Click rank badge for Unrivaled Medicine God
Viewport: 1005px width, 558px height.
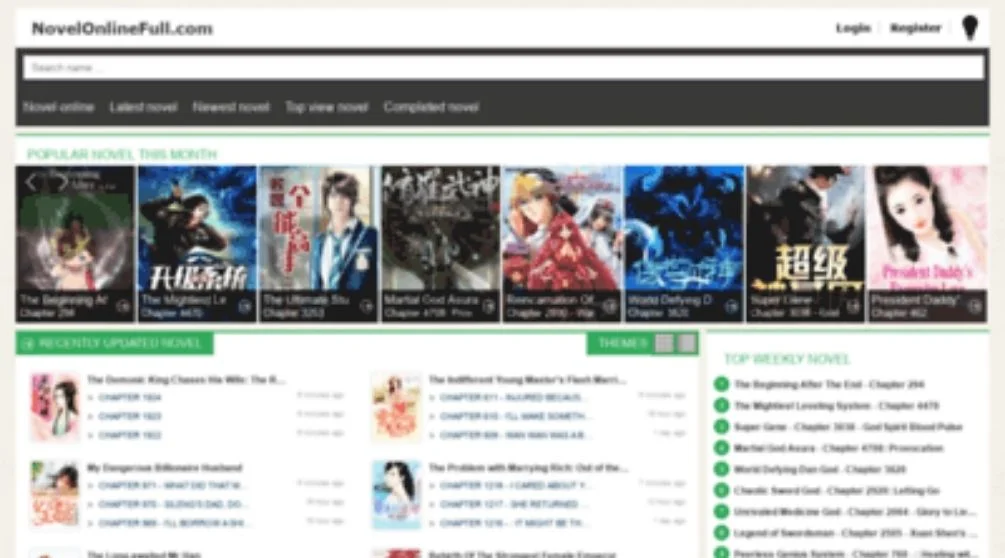click(x=721, y=512)
